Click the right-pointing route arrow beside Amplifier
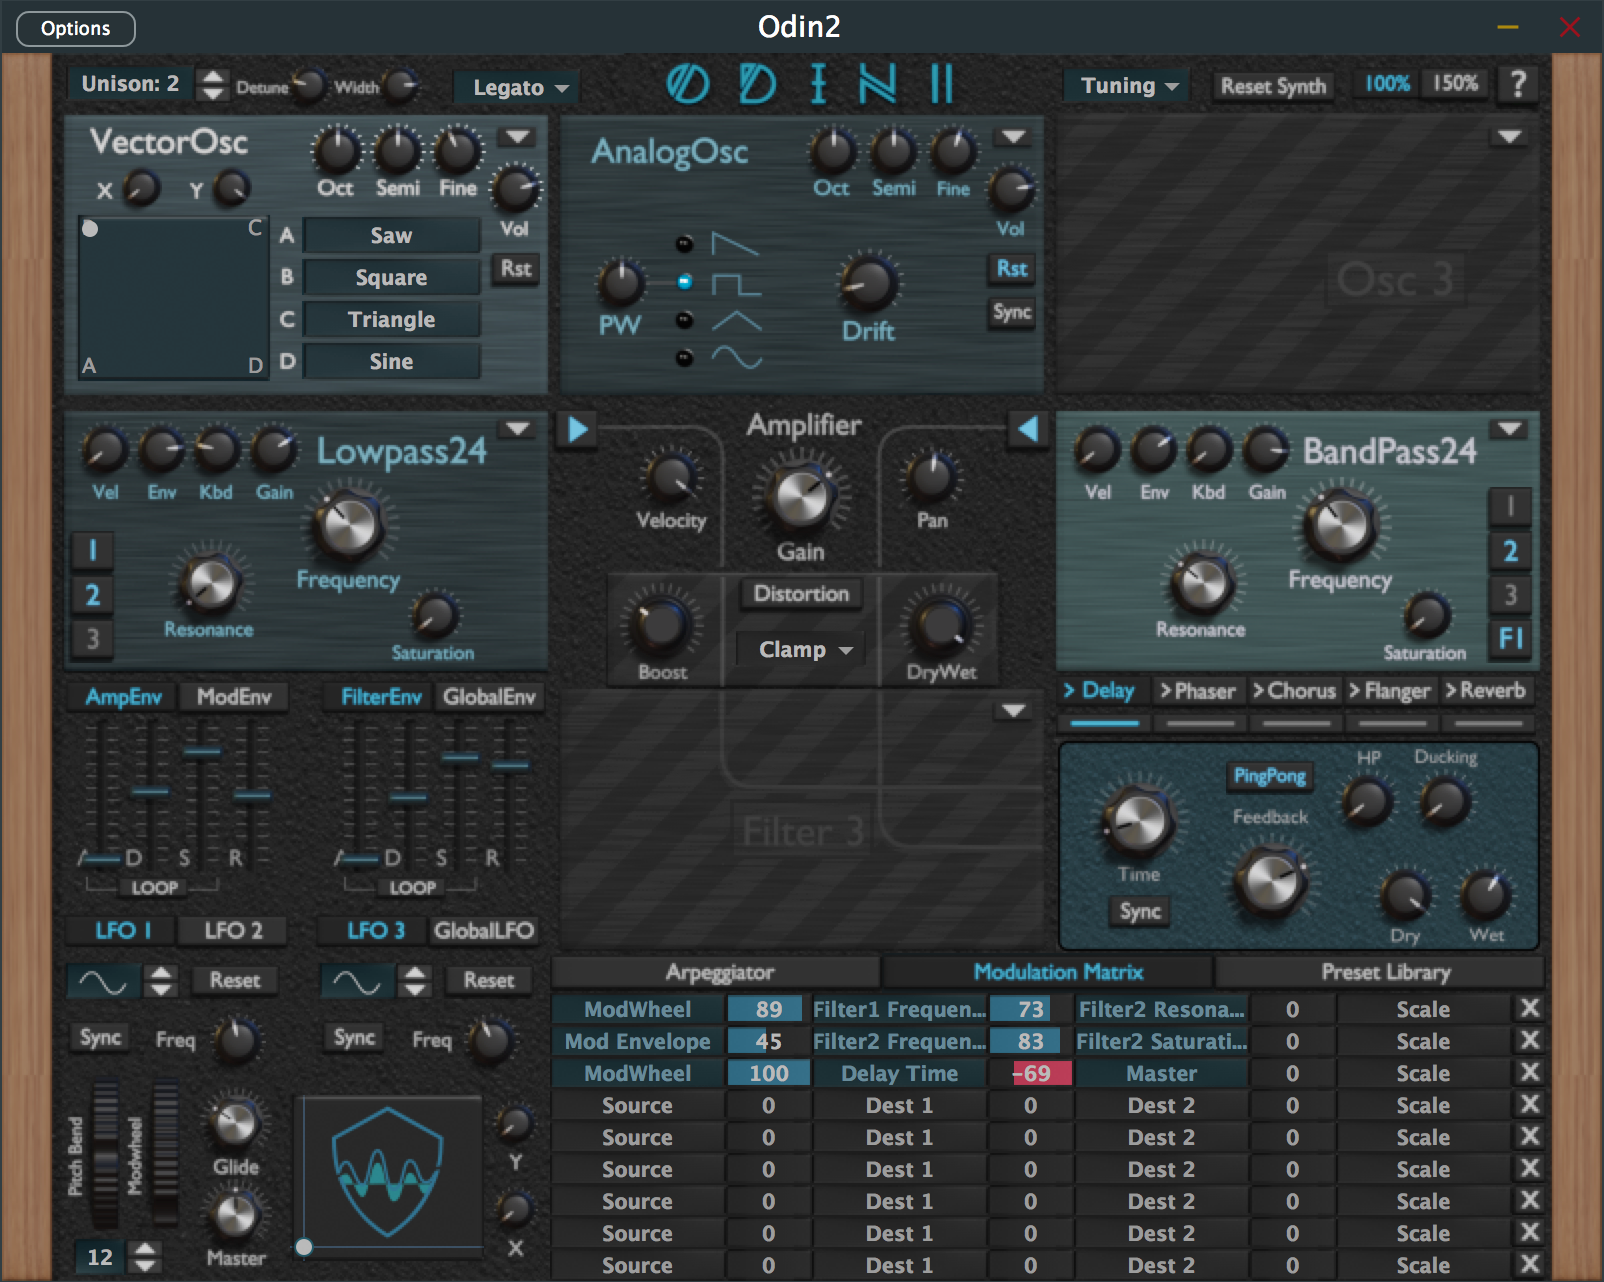 click(577, 429)
